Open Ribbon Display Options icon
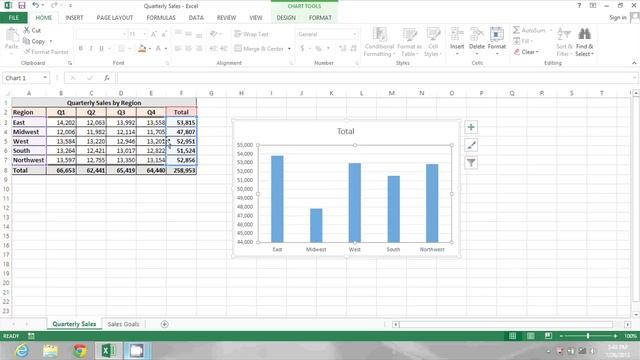Viewport: 640px width, 360px height. coord(593,6)
